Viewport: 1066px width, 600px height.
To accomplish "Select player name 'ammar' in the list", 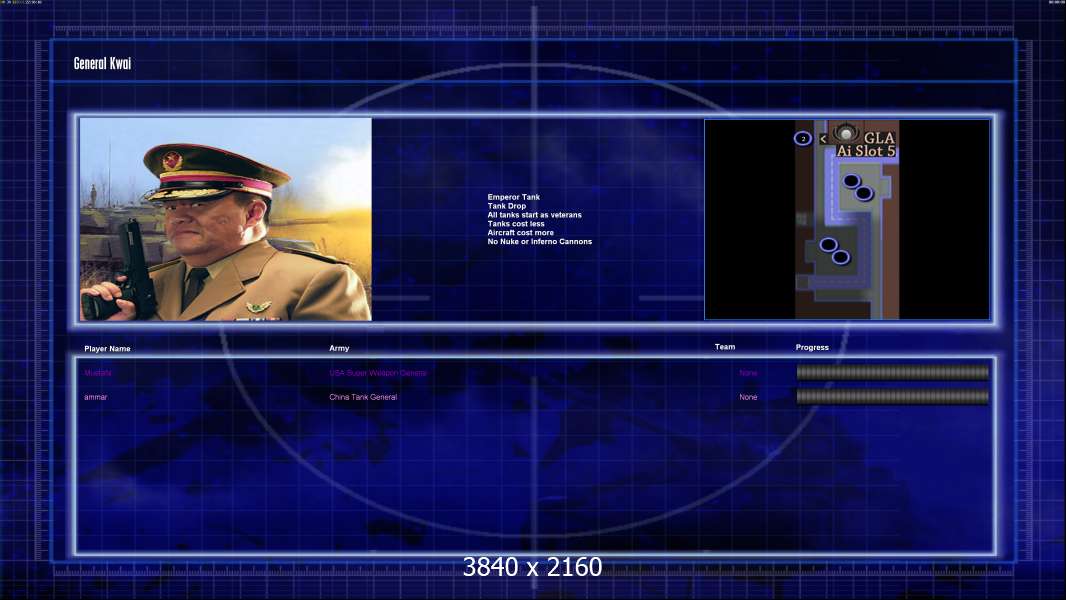I will click(x=96, y=397).
